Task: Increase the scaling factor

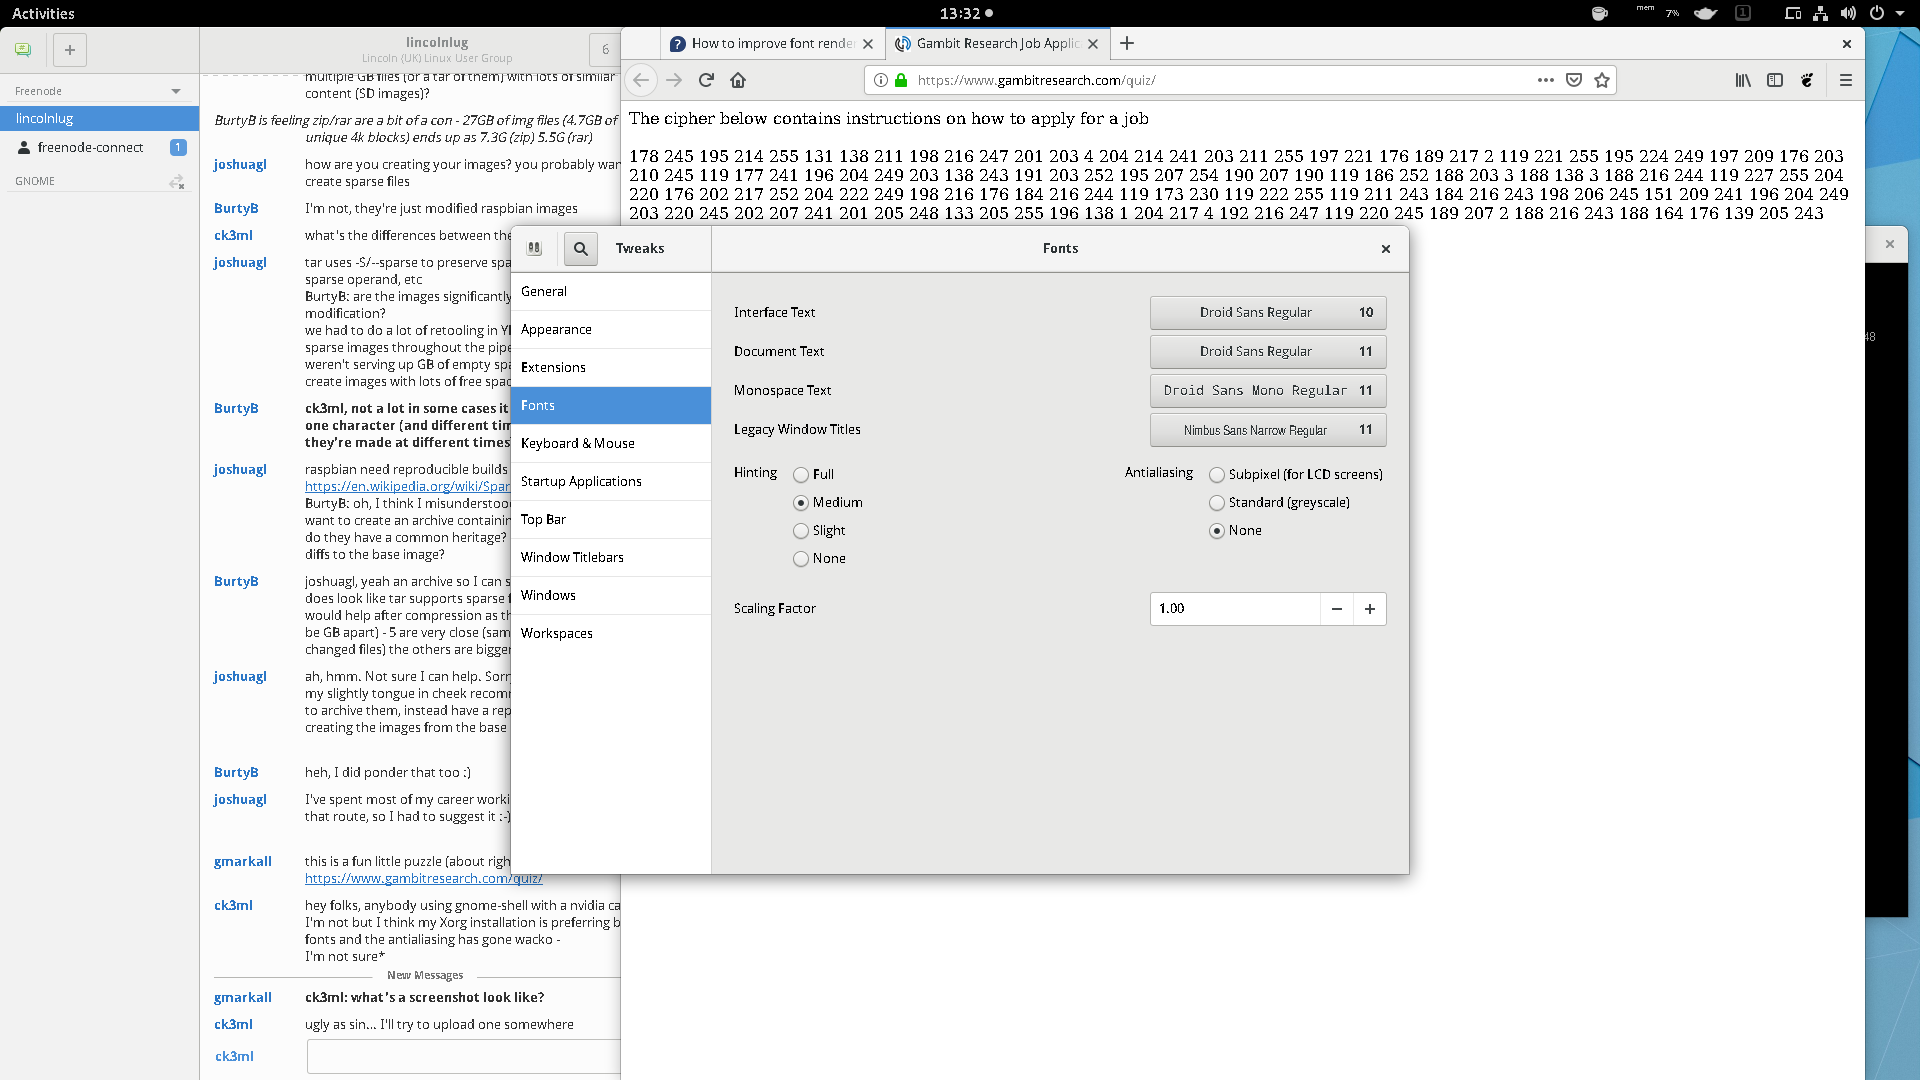Action: tap(1369, 608)
